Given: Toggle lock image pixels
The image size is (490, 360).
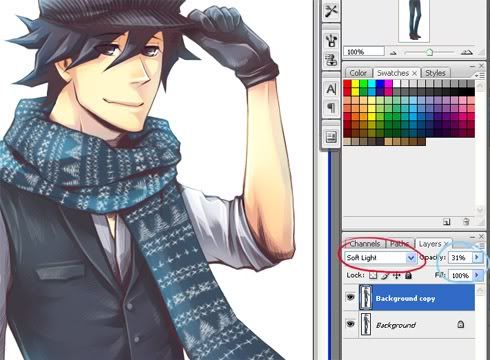Looking at the screenshot, I should (385, 275).
